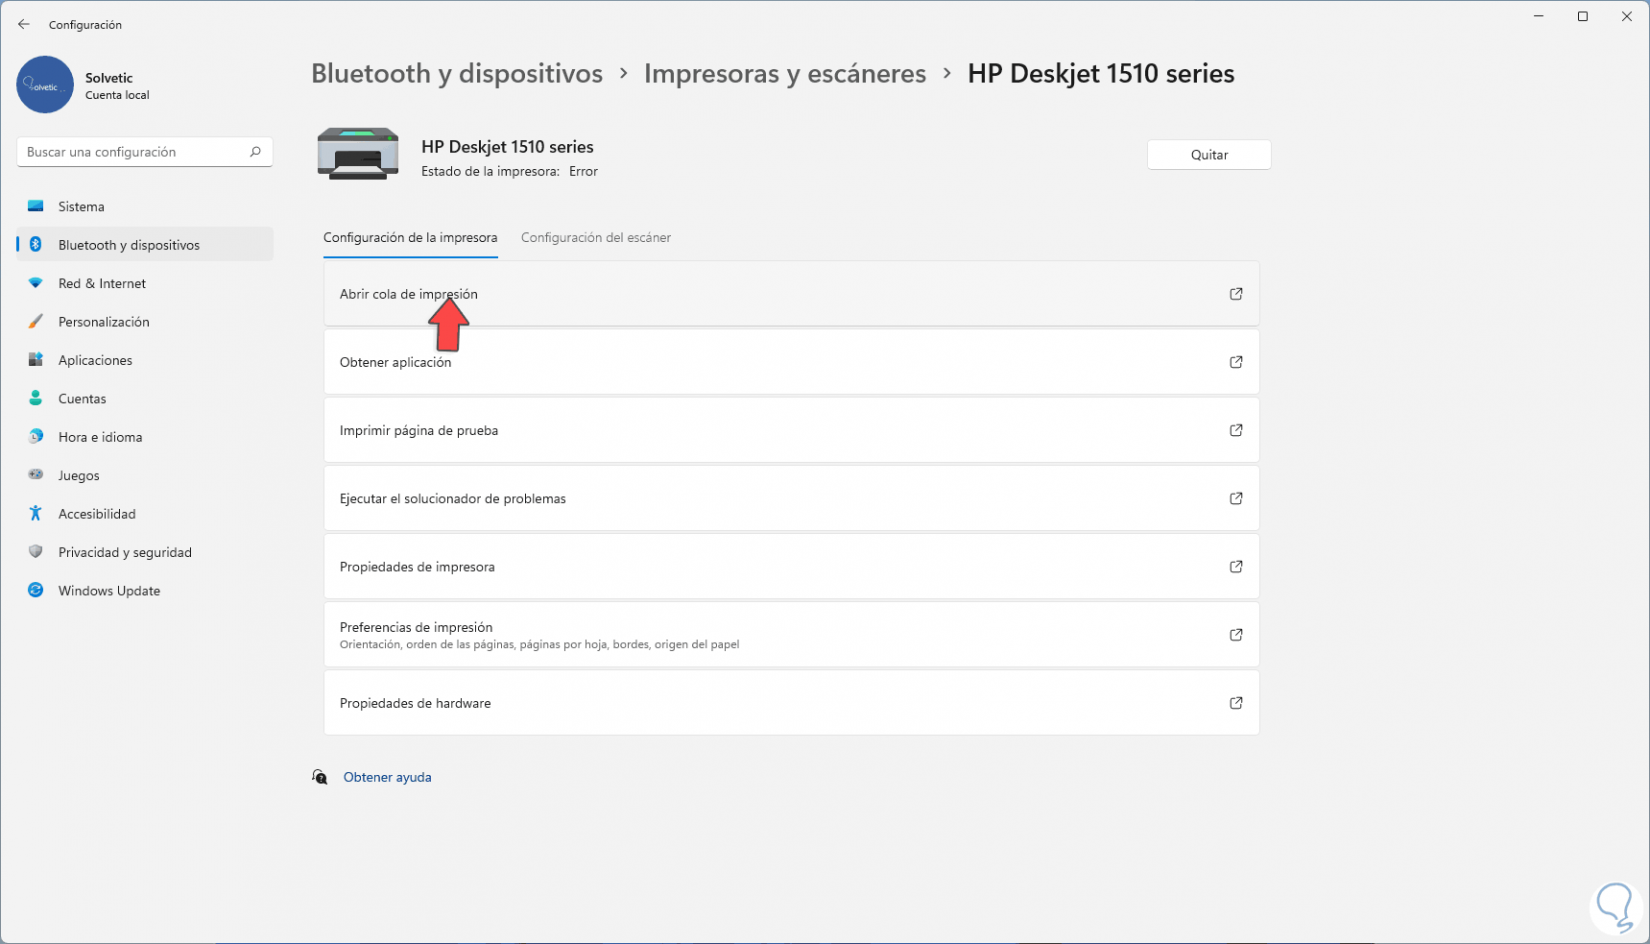Click the Obtener ayuda headset icon
Image resolution: width=1650 pixels, height=944 pixels.
320,777
